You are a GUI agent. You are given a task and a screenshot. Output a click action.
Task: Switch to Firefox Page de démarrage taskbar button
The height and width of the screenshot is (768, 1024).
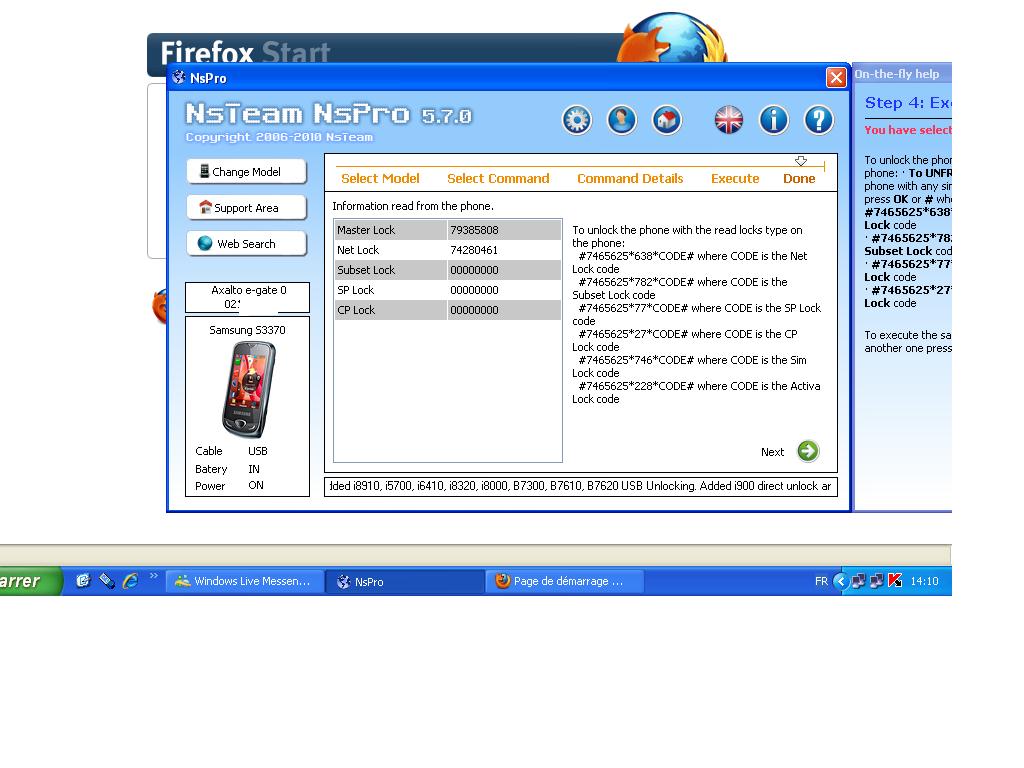[565, 581]
